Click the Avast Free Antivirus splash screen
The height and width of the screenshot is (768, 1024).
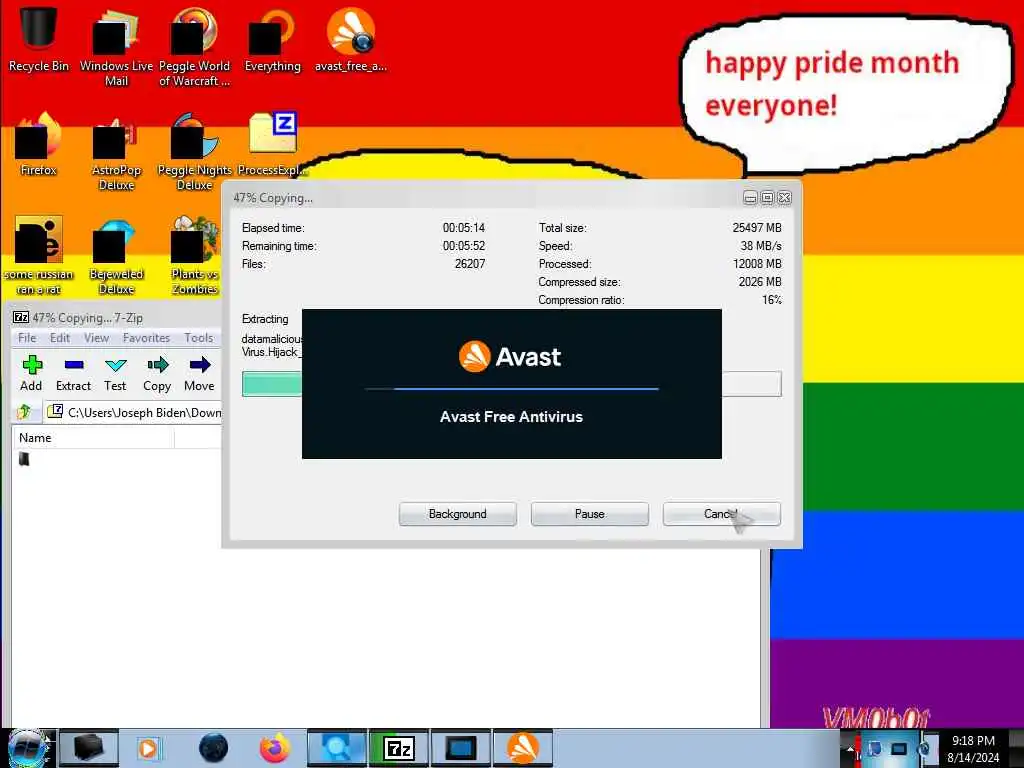coord(511,384)
